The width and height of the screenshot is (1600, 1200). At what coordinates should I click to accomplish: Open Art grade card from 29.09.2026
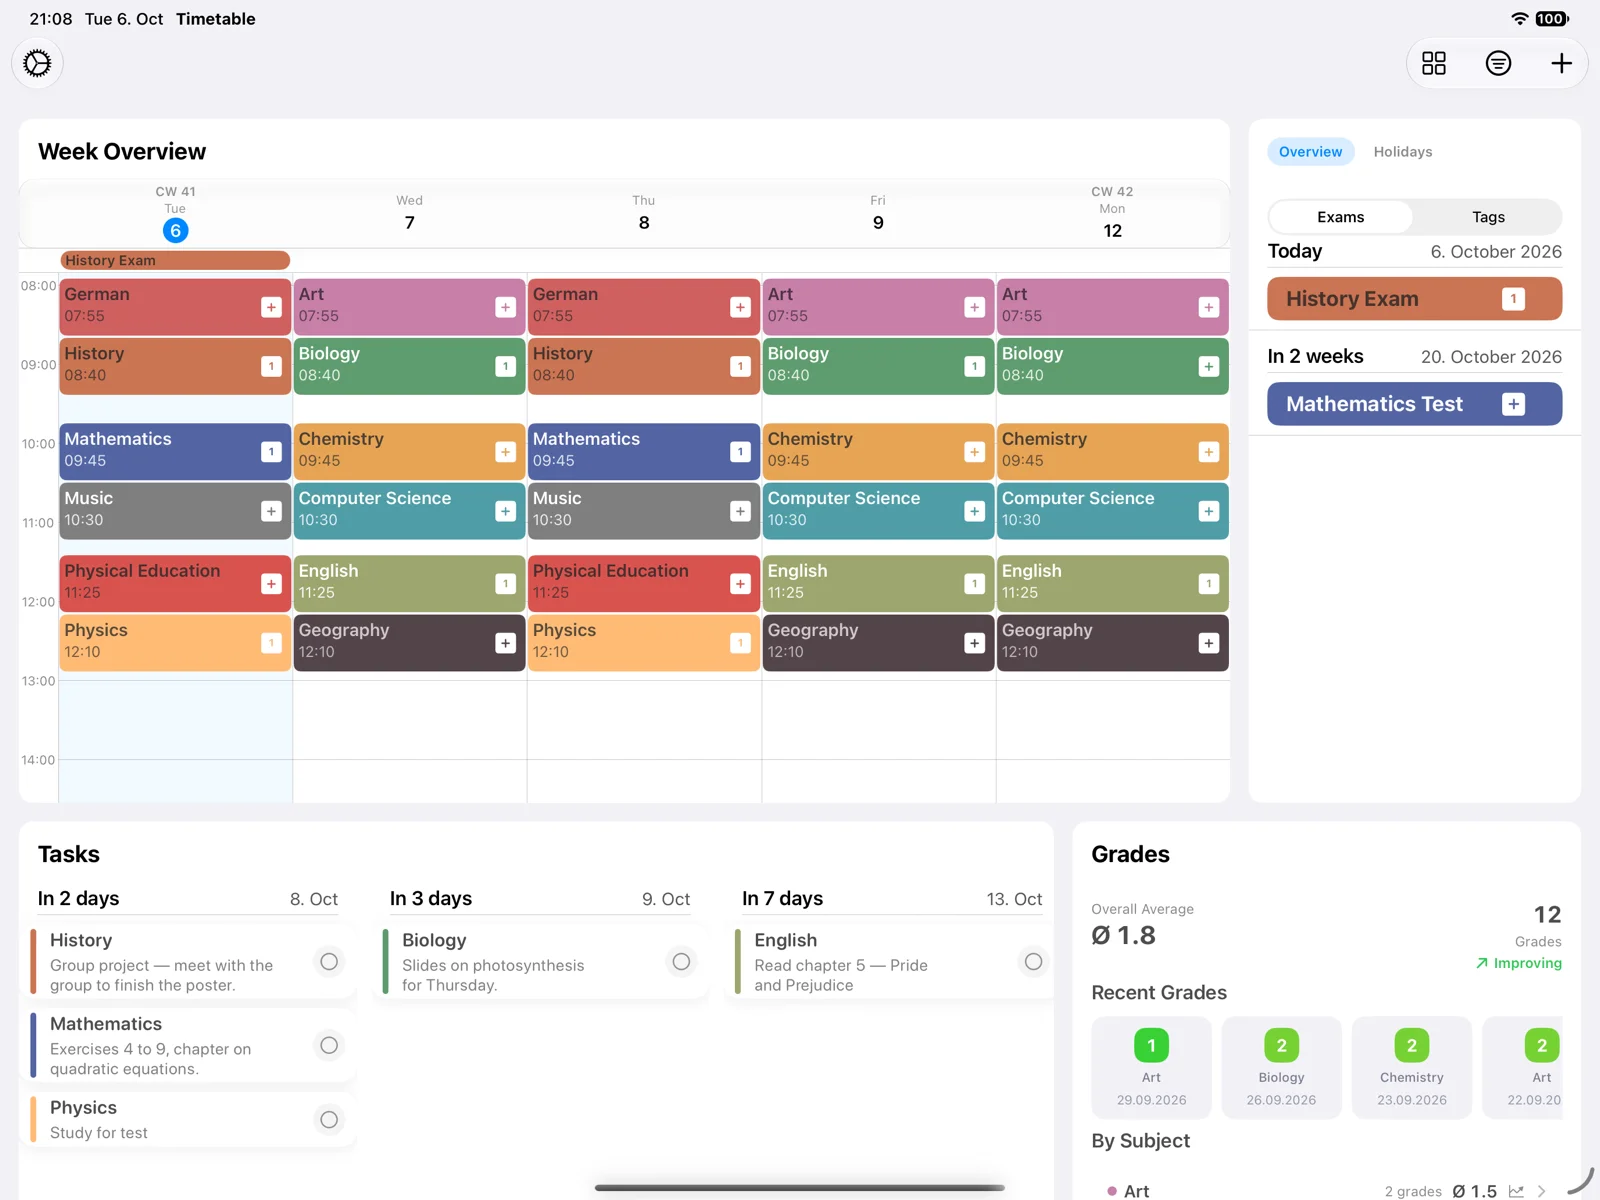1151,1068
